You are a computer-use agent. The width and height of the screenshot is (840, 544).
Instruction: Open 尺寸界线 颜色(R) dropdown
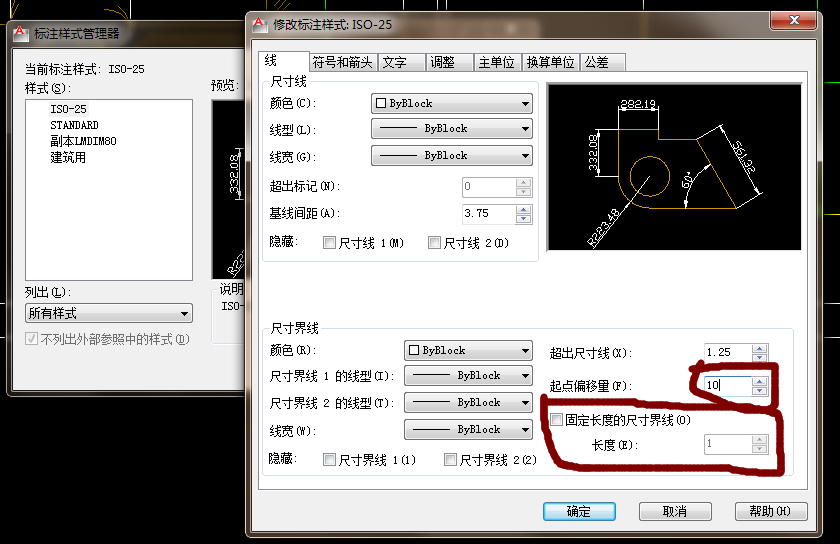click(468, 351)
